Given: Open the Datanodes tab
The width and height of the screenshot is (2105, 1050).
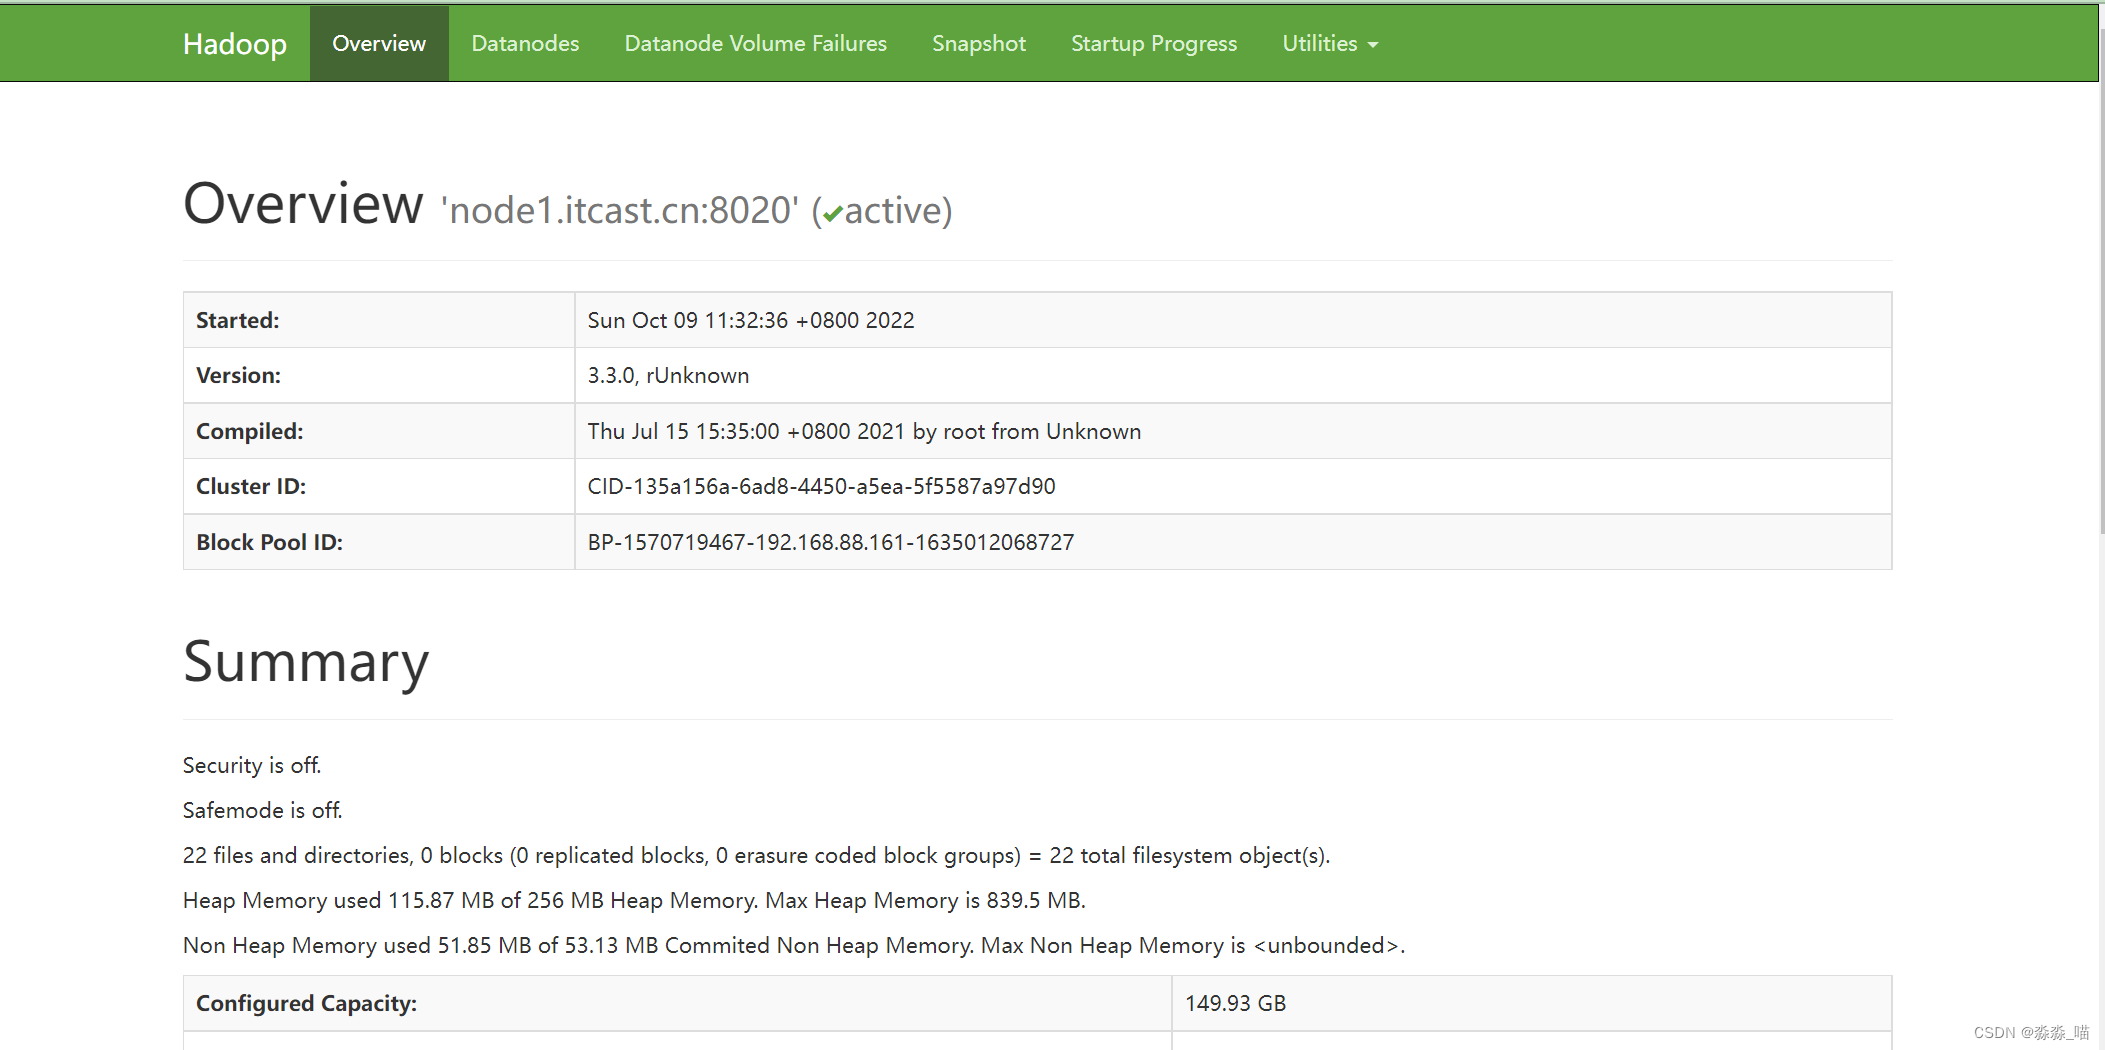Looking at the screenshot, I should coord(525,44).
